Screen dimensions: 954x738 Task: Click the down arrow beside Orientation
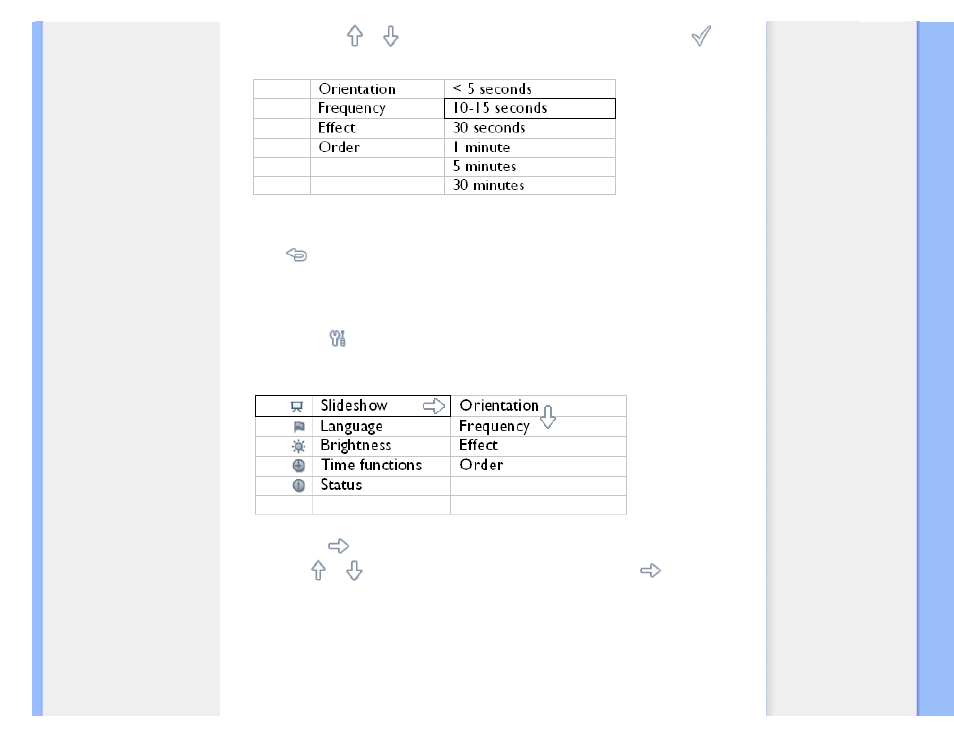click(x=548, y=417)
